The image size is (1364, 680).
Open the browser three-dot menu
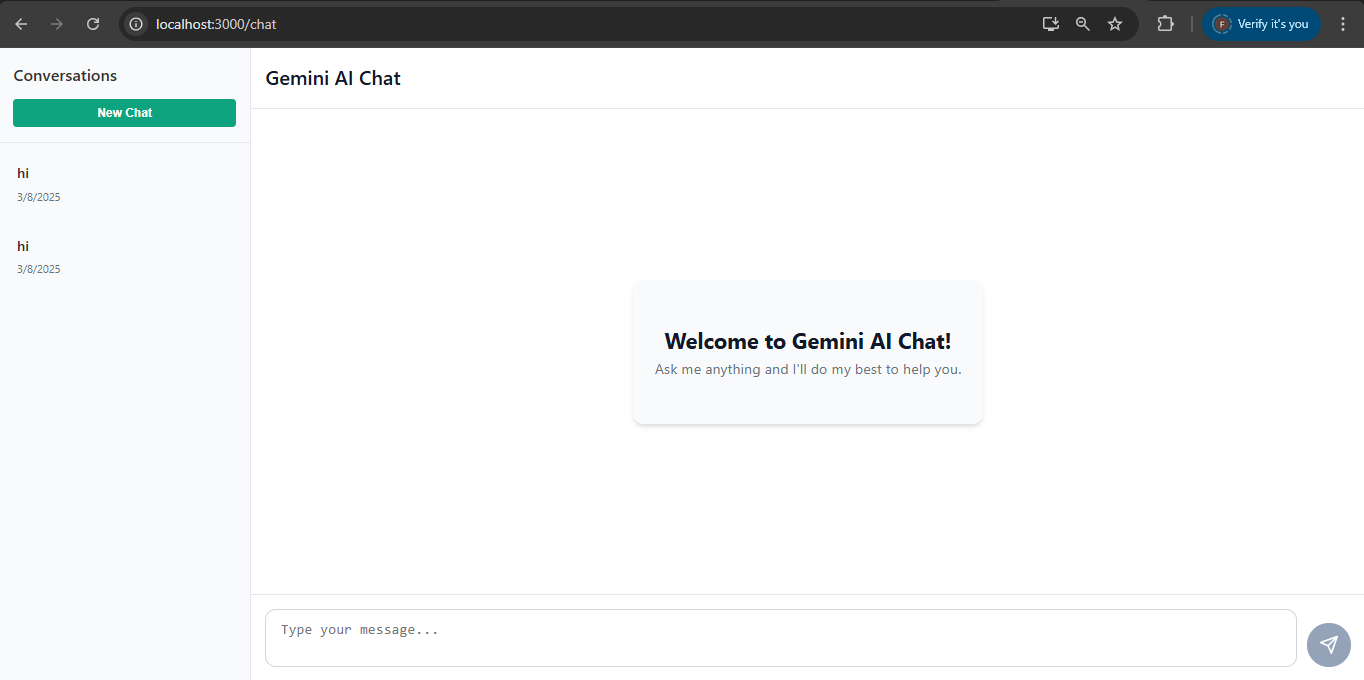coord(1343,23)
